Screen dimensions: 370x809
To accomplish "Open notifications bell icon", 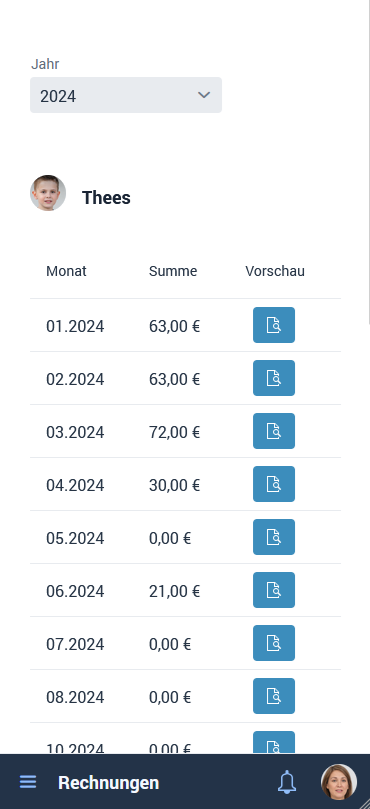I will click(x=287, y=782).
